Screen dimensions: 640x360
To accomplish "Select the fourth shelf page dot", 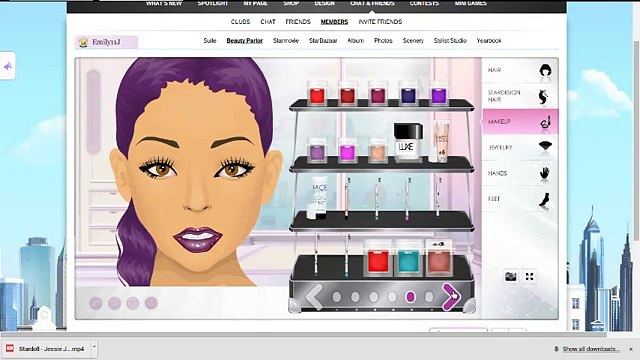I will pos(392,297).
